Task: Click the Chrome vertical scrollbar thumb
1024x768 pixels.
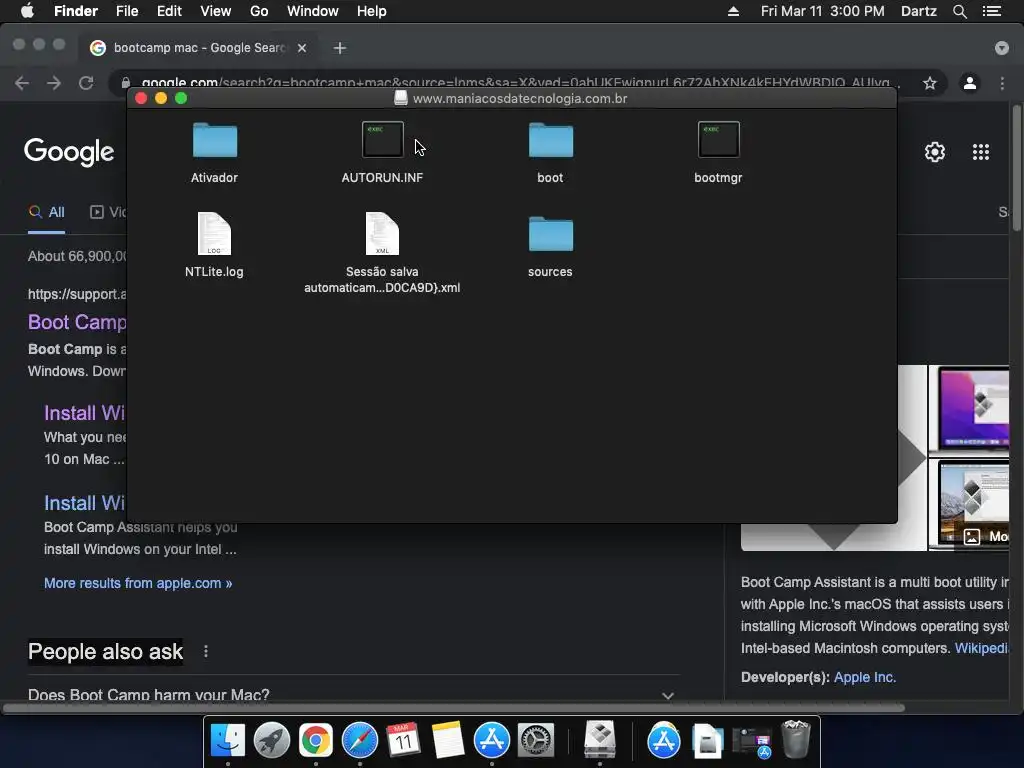Action: coord(1016,167)
